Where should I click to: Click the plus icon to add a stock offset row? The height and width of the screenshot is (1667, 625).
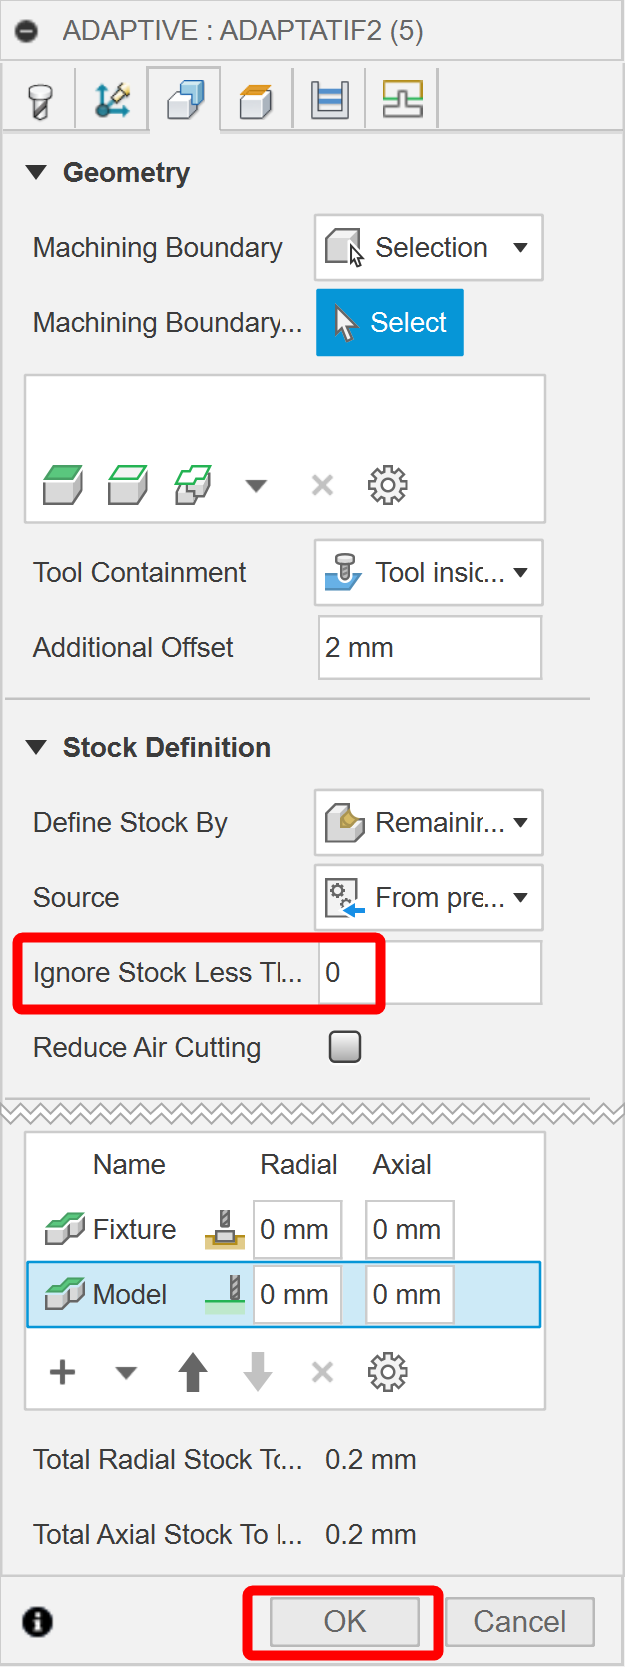click(62, 1371)
